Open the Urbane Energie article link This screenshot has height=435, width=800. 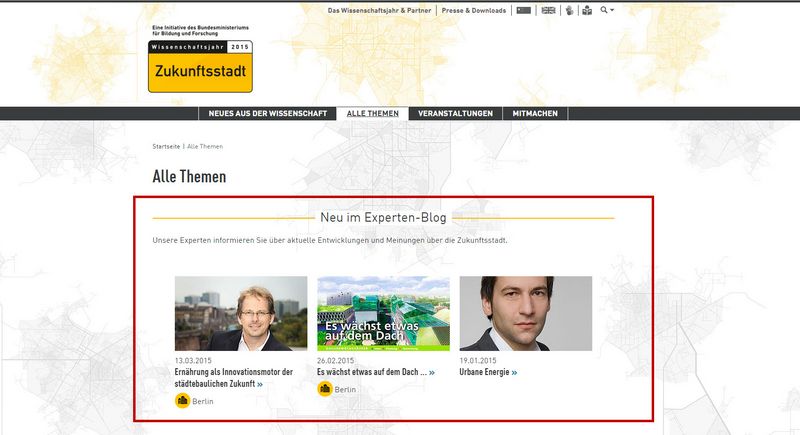tap(486, 372)
